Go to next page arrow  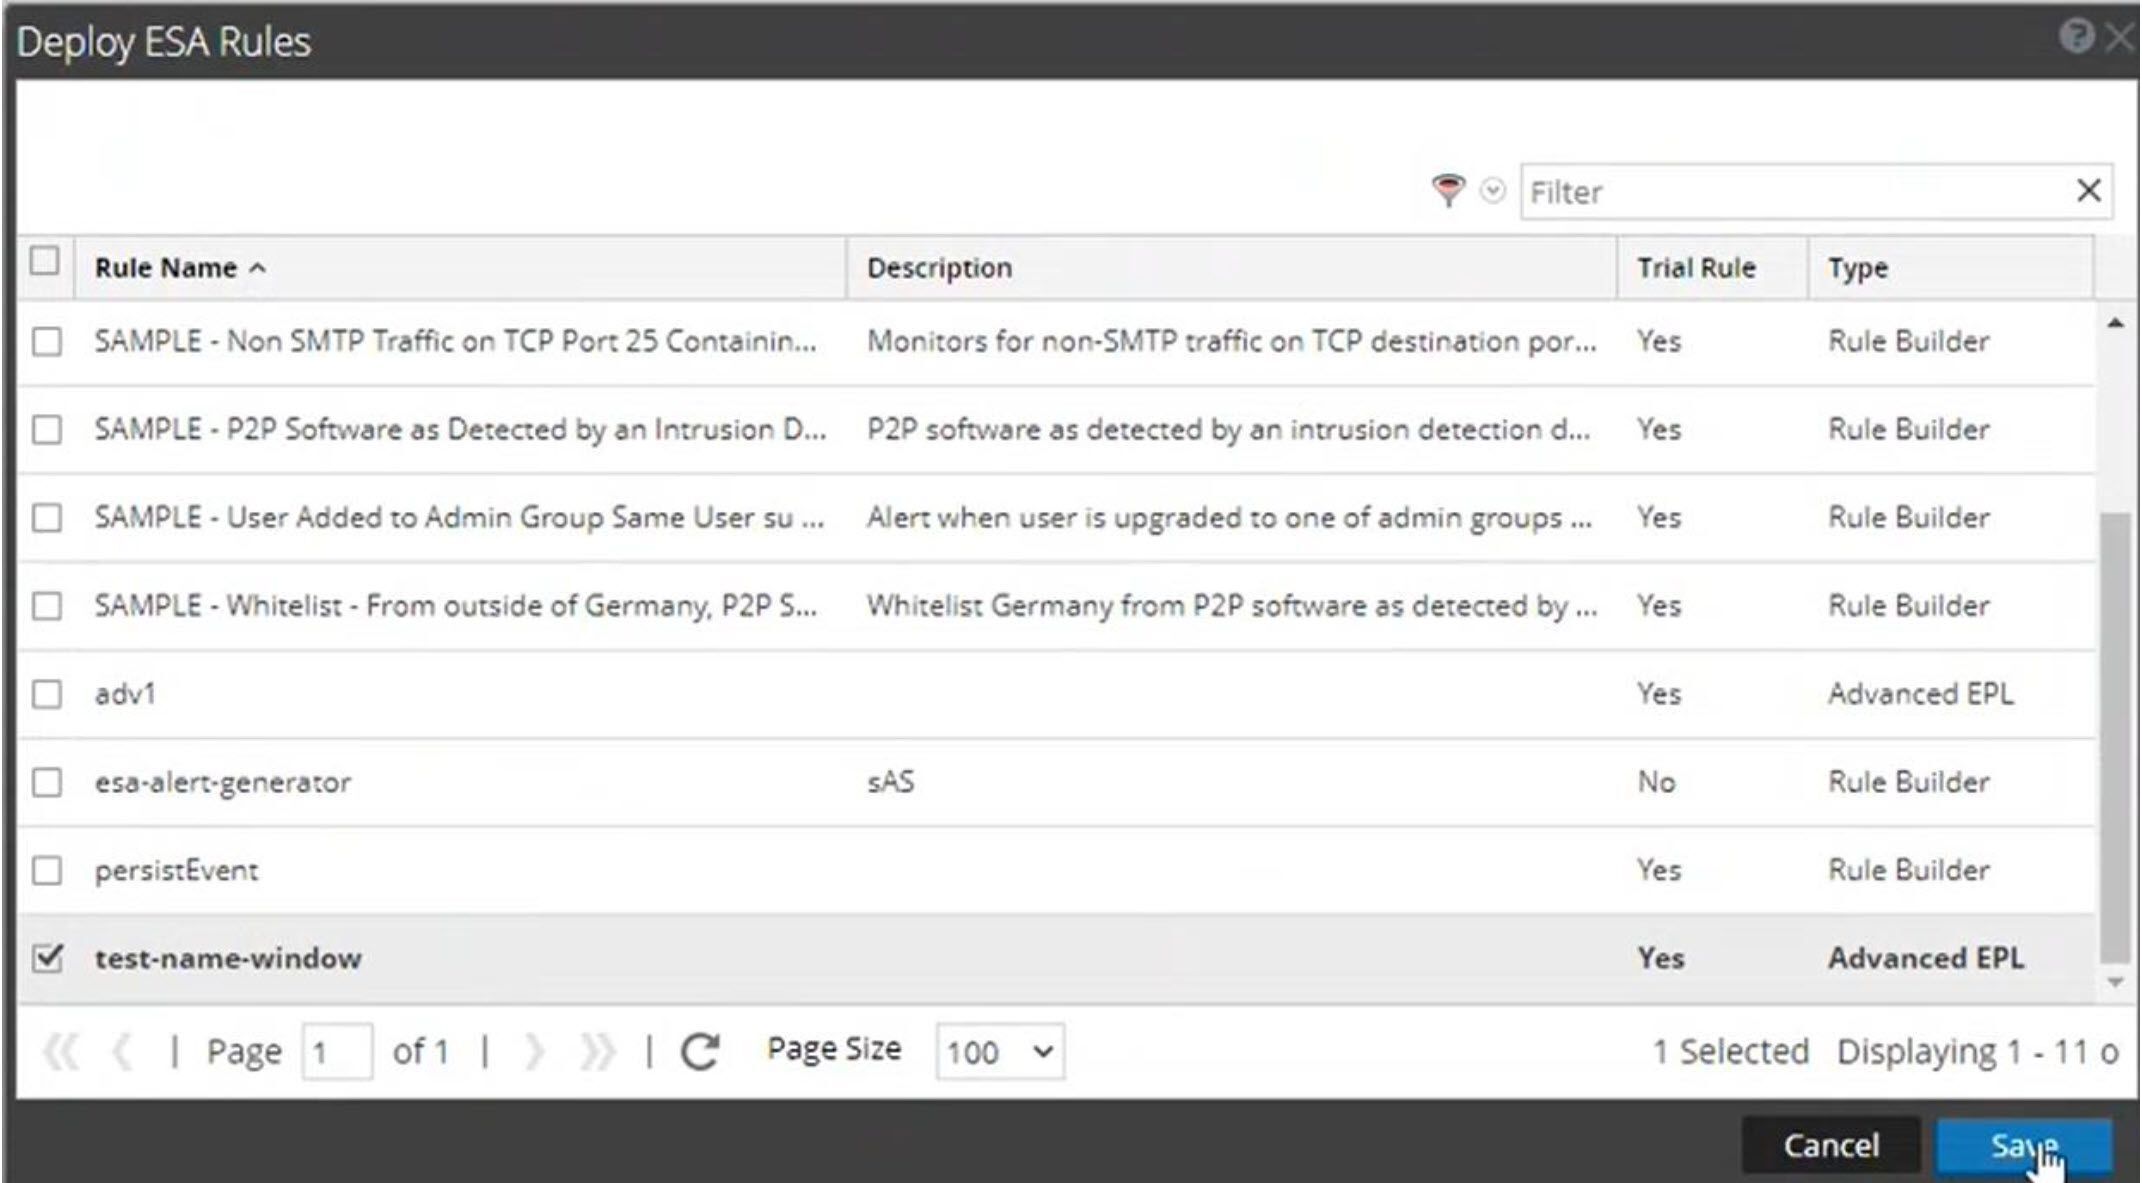(x=534, y=1051)
